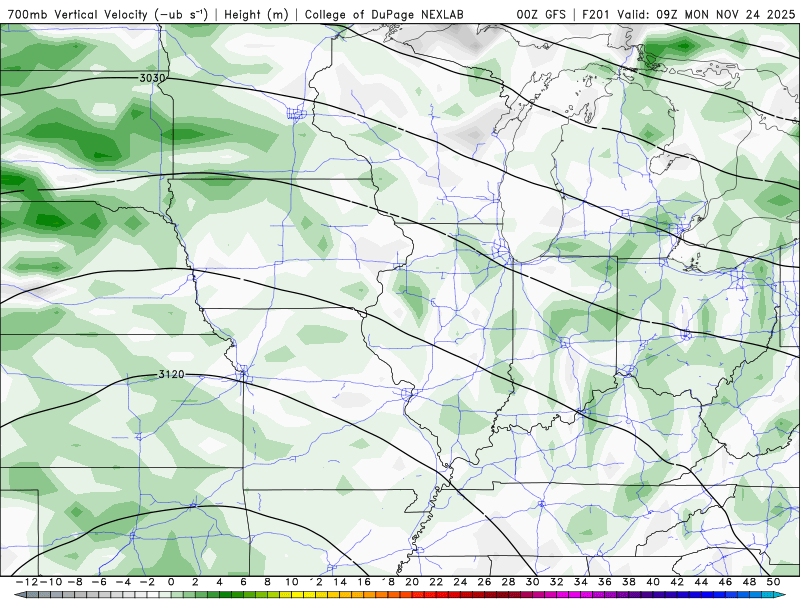
Task: Click the '38' colorbar scale value
Action: coord(629,582)
